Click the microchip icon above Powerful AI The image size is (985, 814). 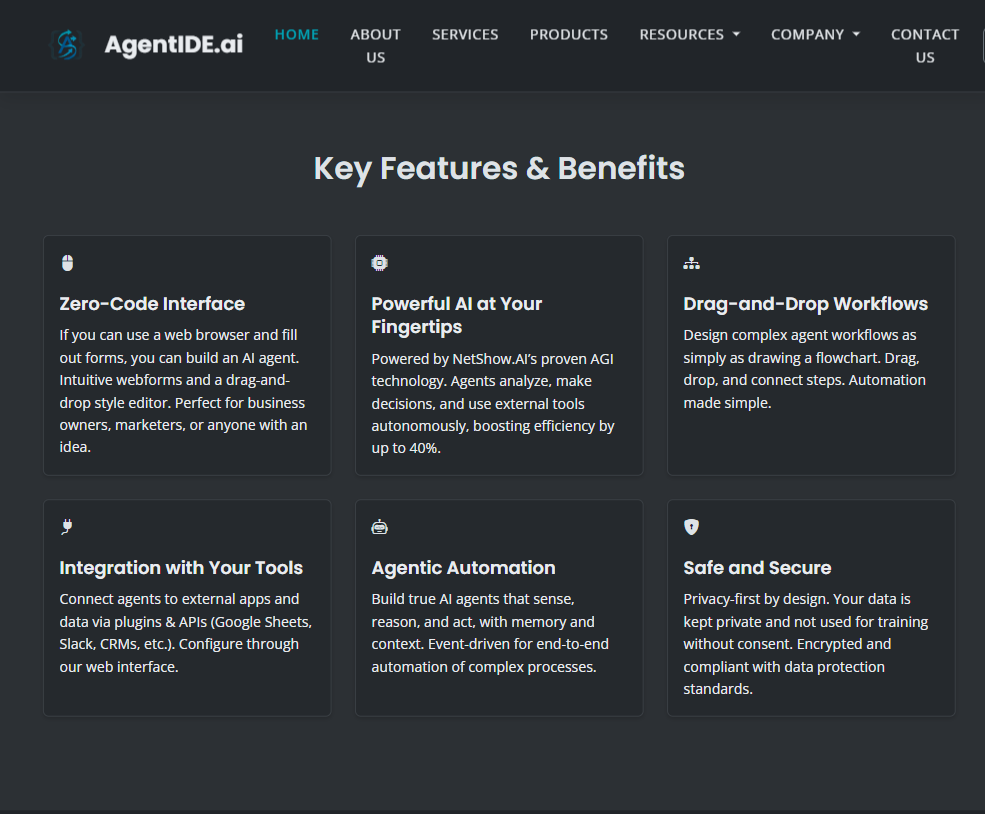(x=379, y=263)
